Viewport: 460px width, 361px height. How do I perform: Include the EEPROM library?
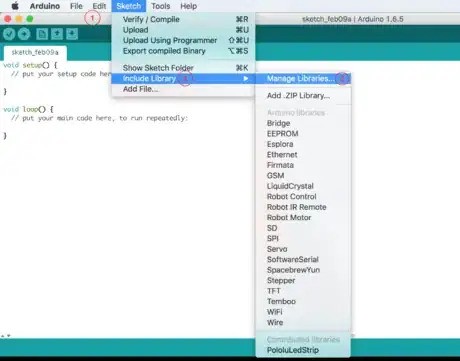click(303, 134)
